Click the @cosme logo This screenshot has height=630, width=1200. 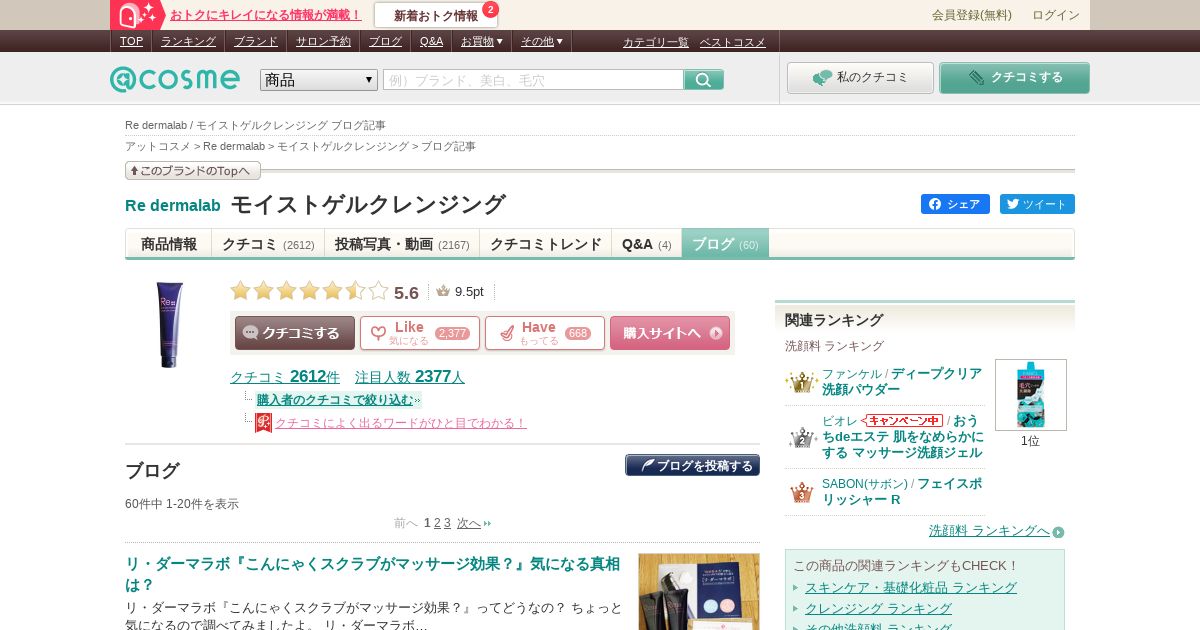175,79
